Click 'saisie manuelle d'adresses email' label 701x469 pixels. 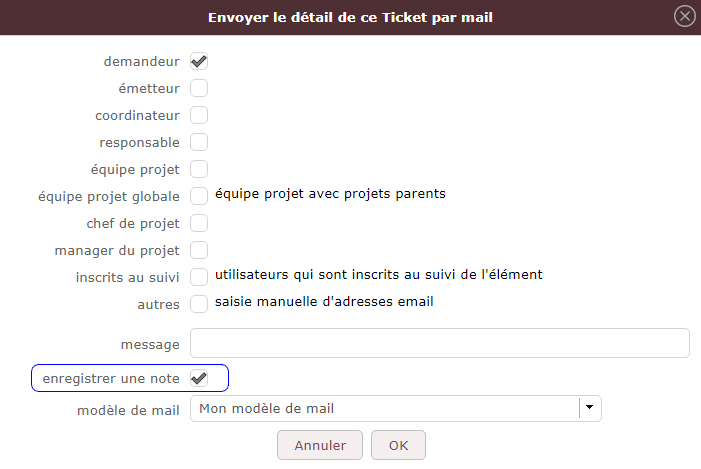pos(325,301)
